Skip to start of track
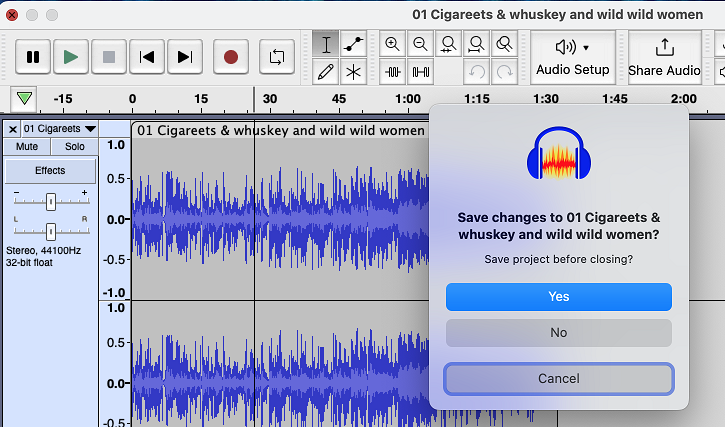This screenshot has width=725, height=427. pos(147,57)
